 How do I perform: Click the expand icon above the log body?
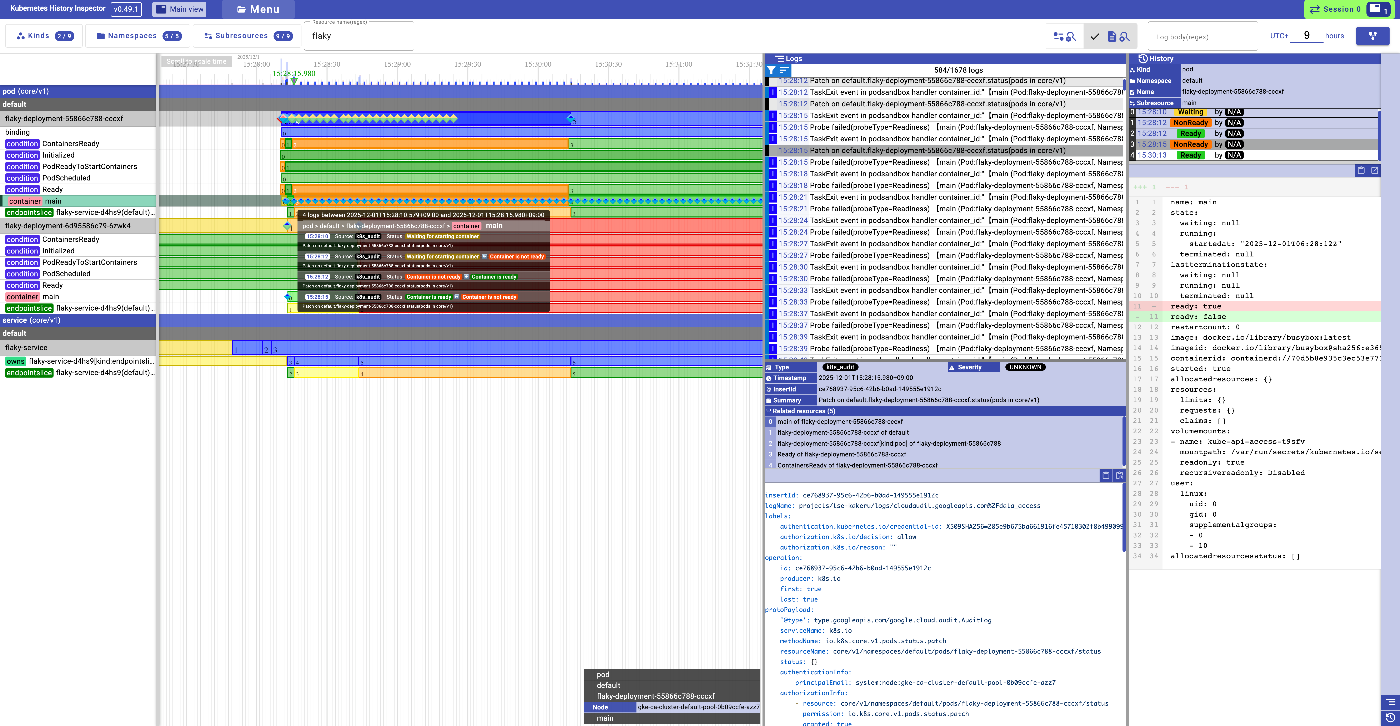pos(1120,476)
